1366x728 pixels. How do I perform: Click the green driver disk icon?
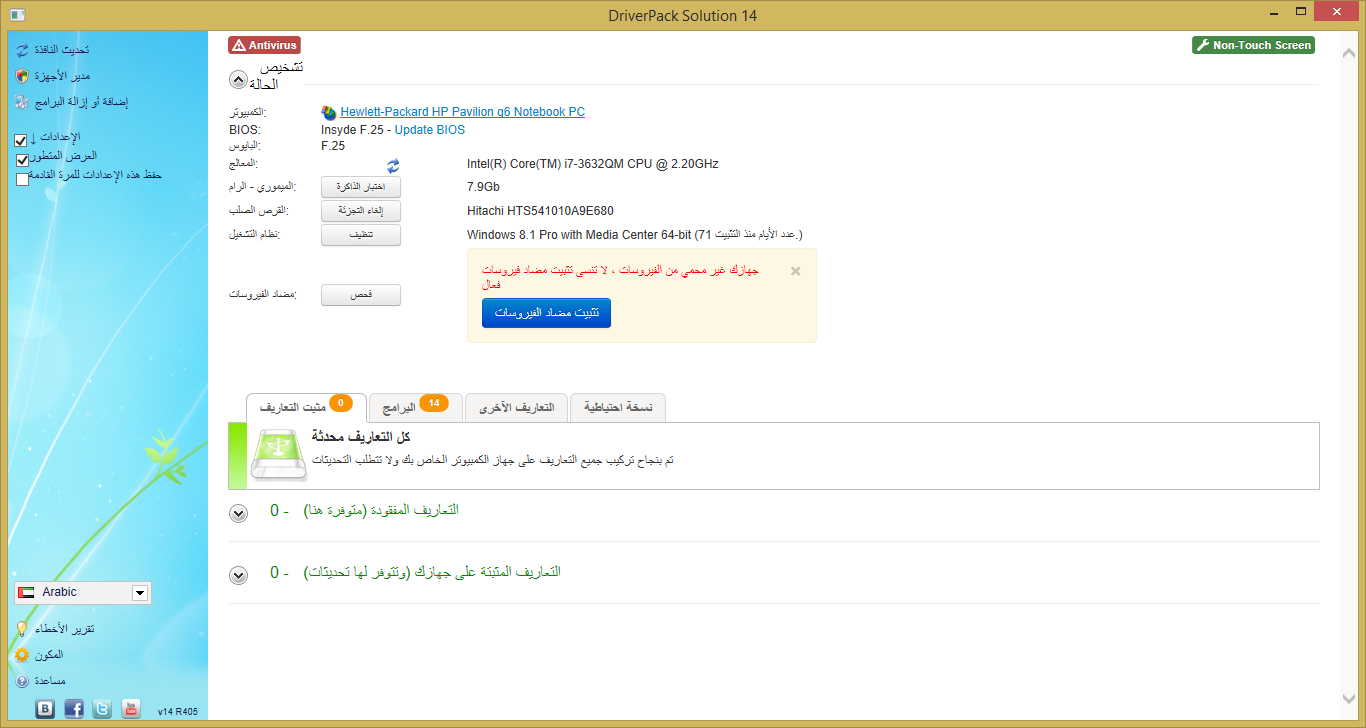pyautogui.click(x=279, y=456)
